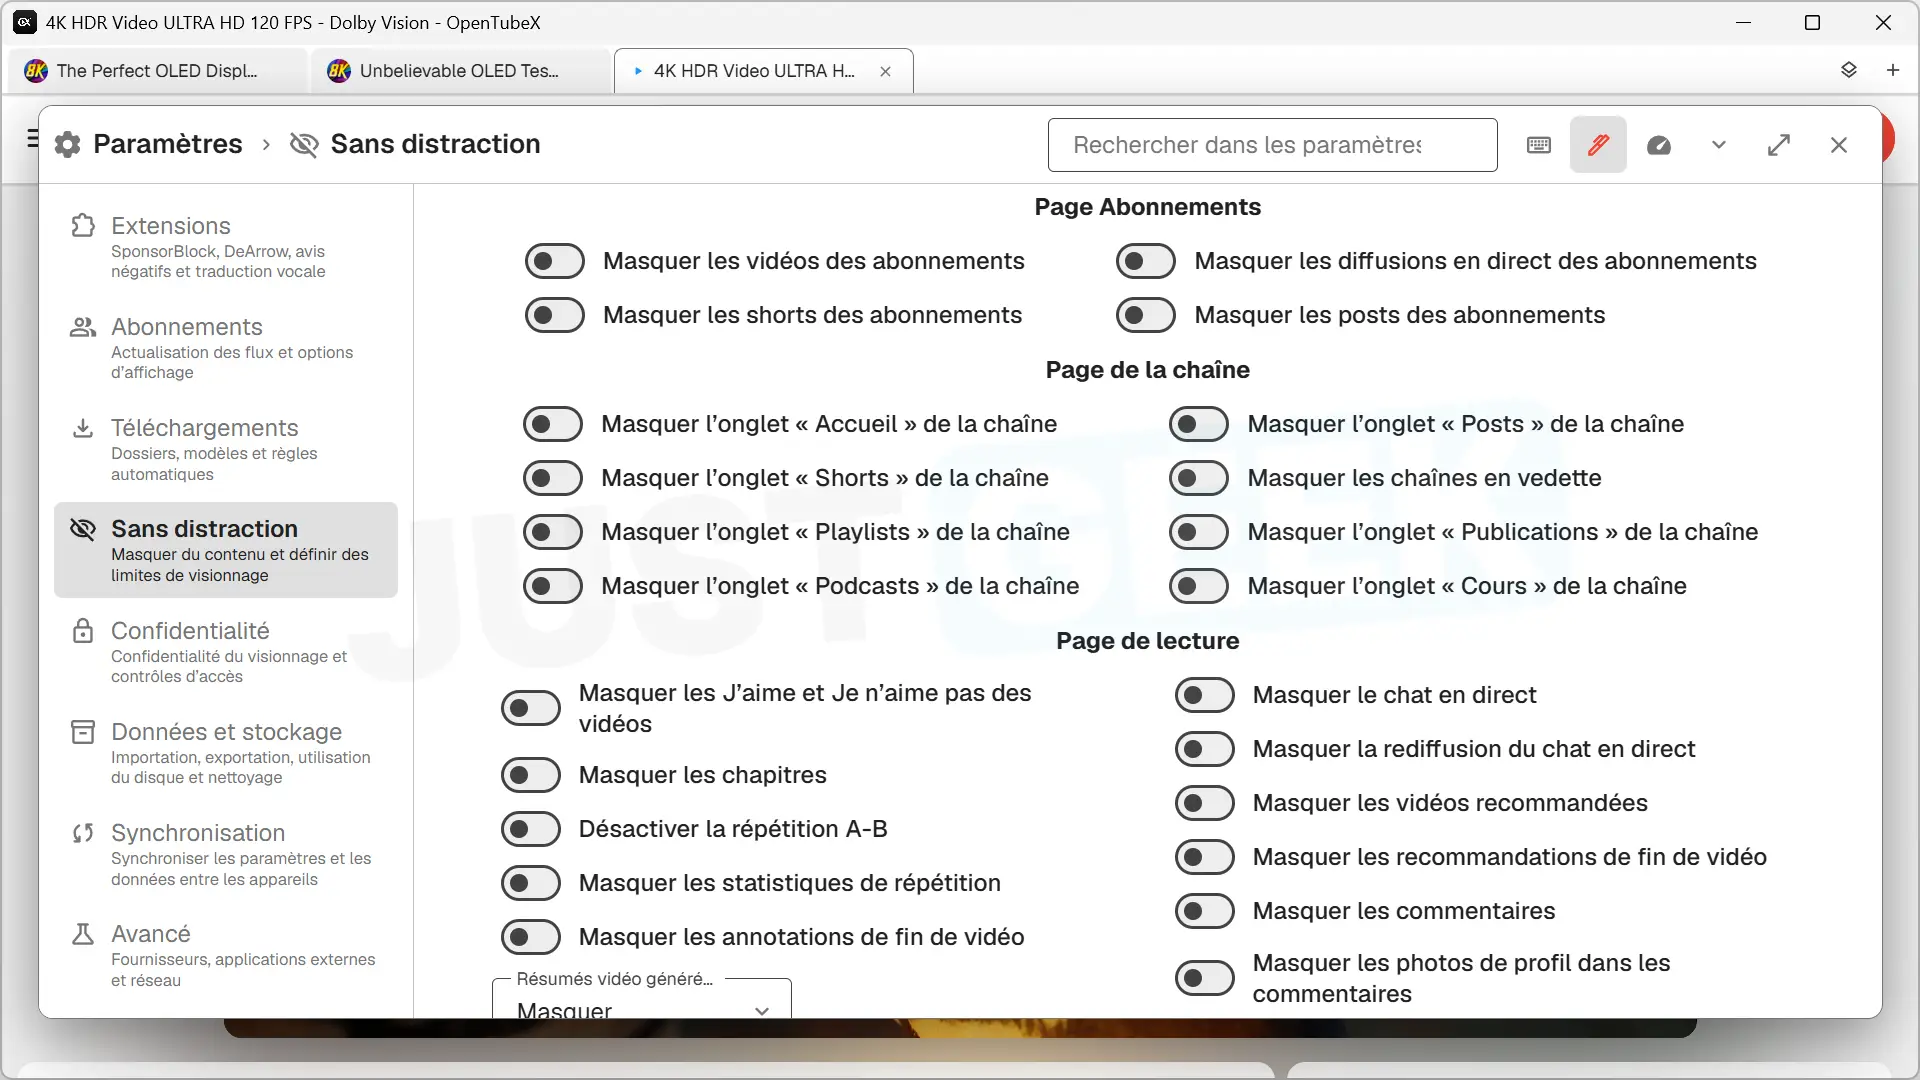Click the Rechercher dans les paramètres field

pos(1272,145)
